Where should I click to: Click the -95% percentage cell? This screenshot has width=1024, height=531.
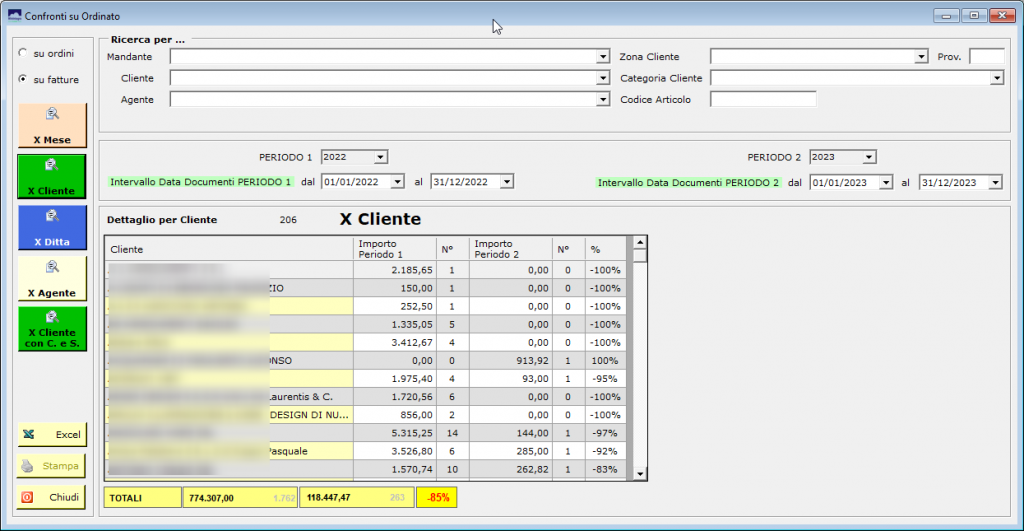[605, 379]
